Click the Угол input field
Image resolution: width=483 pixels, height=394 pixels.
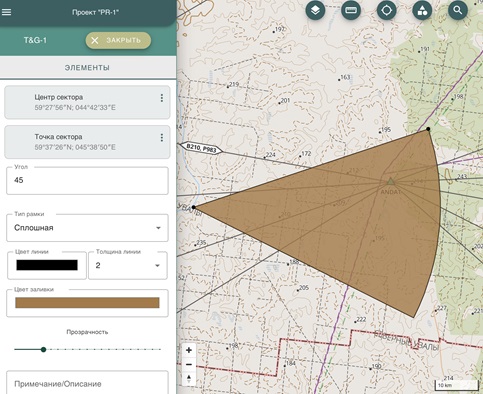[x=87, y=180]
